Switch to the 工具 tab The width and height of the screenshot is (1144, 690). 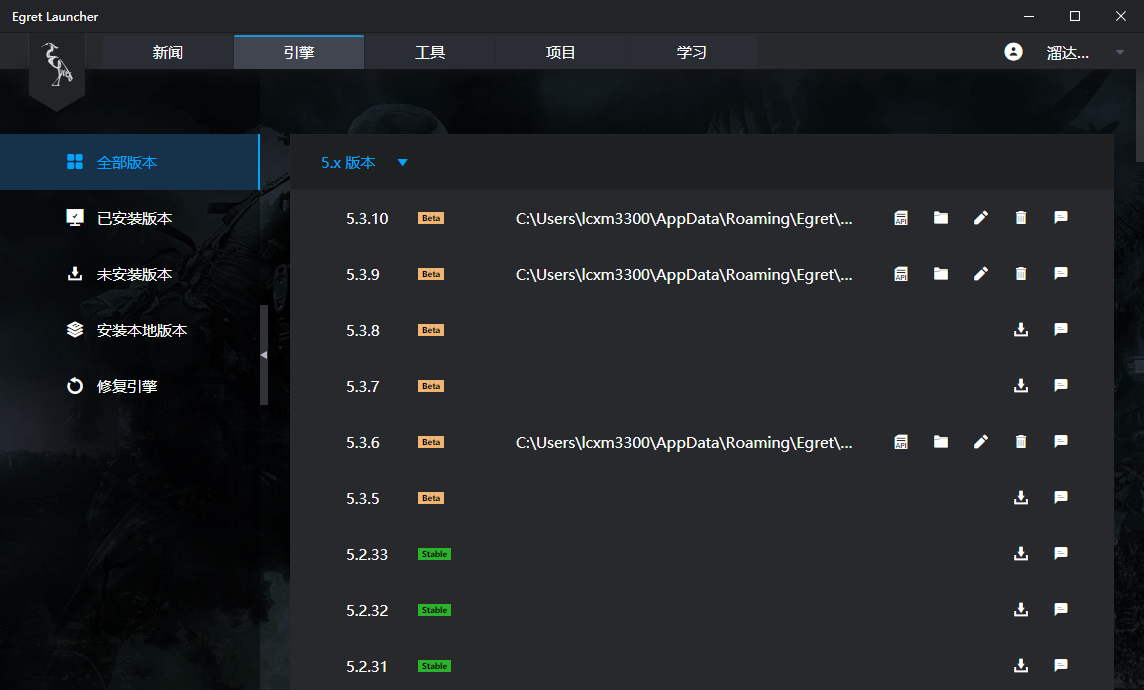coord(429,51)
